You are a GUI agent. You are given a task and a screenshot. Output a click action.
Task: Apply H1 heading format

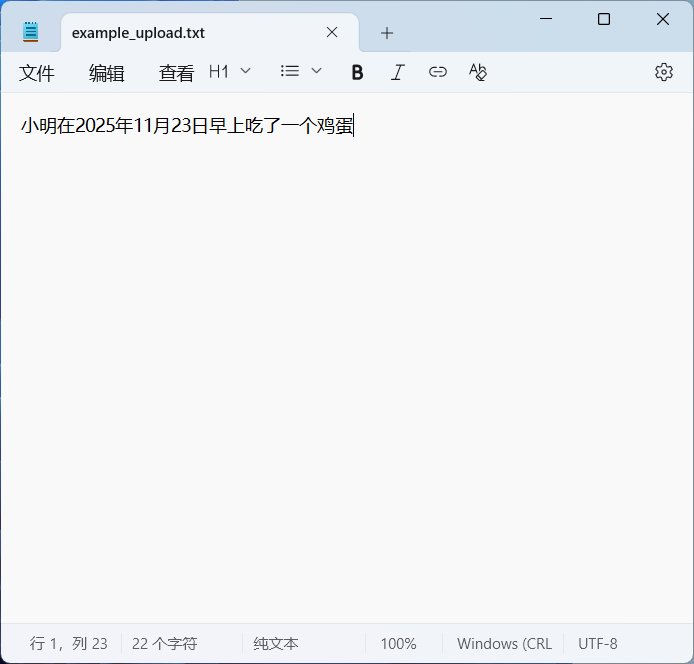point(219,71)
